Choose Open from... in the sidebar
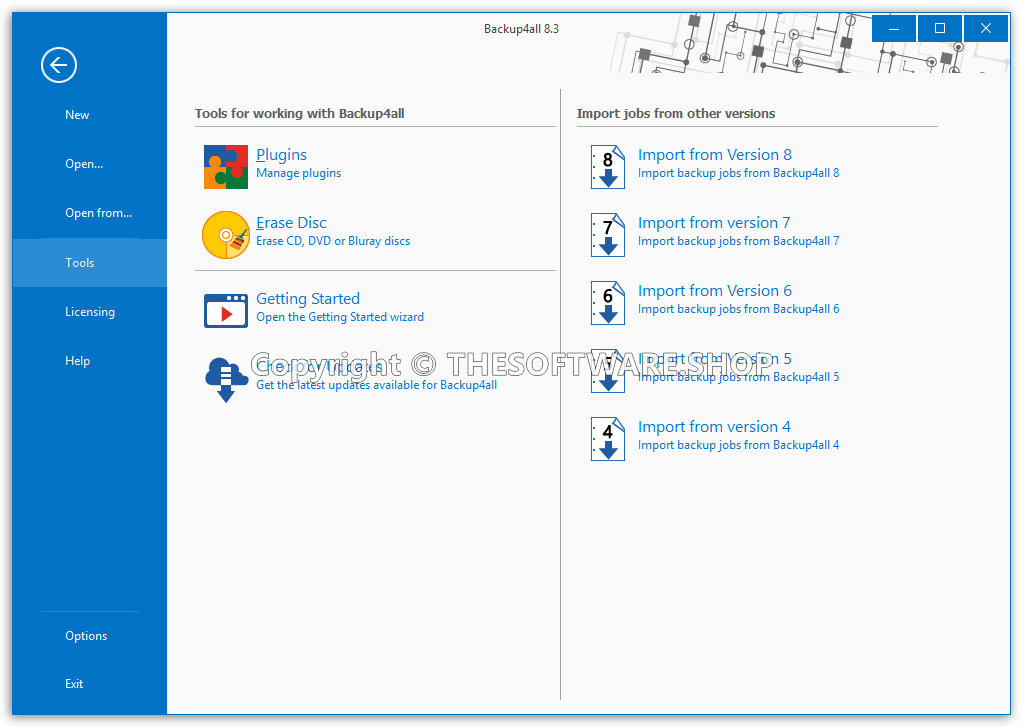The height and width of the screenshot is (727, 1023). coord(89,213)
